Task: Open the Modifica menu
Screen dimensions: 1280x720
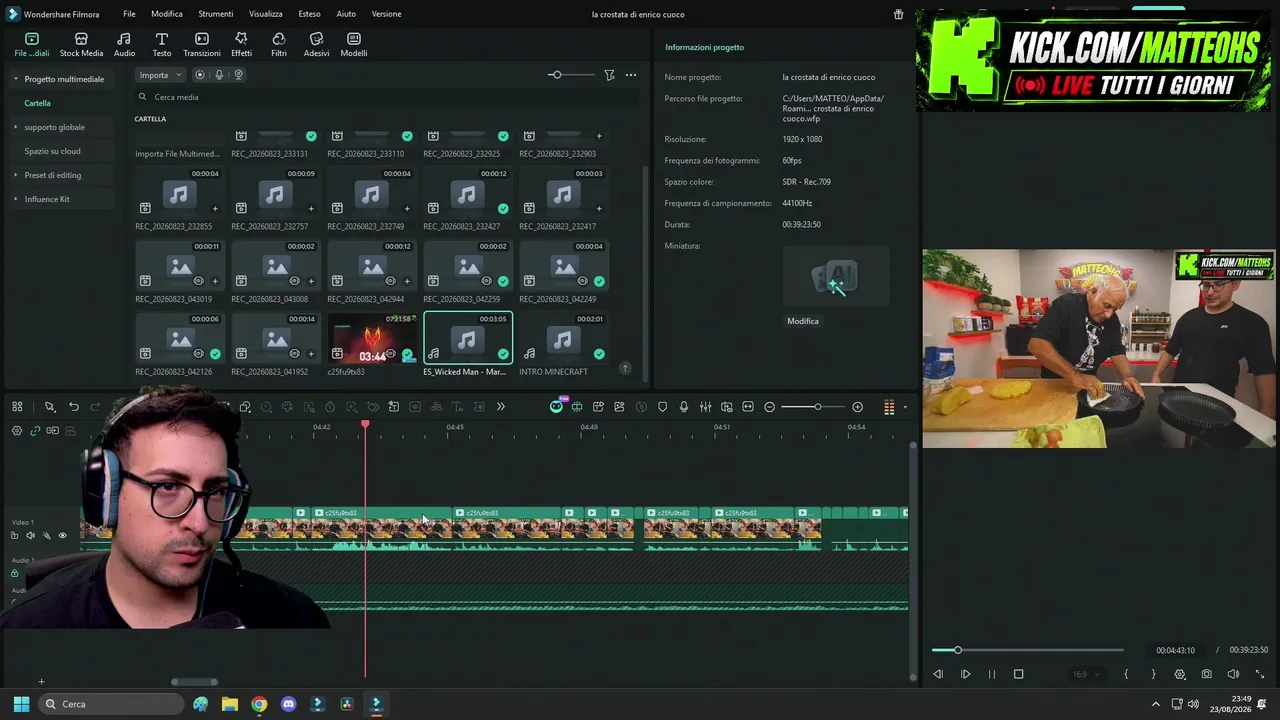Action: pyautogui.click(x=167, y=14)
